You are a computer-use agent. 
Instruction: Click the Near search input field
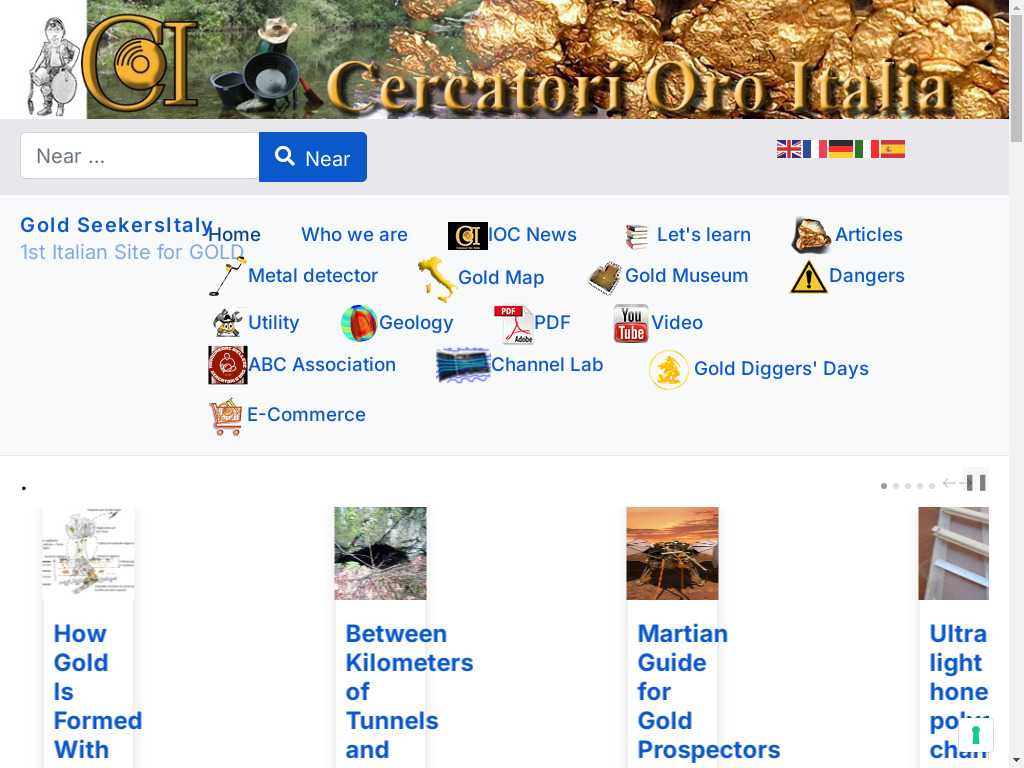140,155
